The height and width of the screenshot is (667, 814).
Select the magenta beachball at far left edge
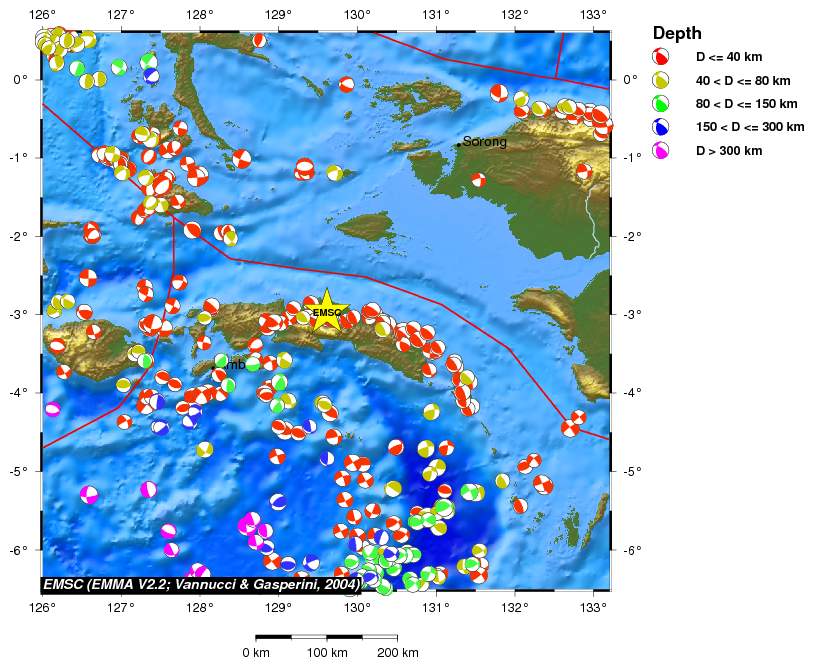coord(52,408)
